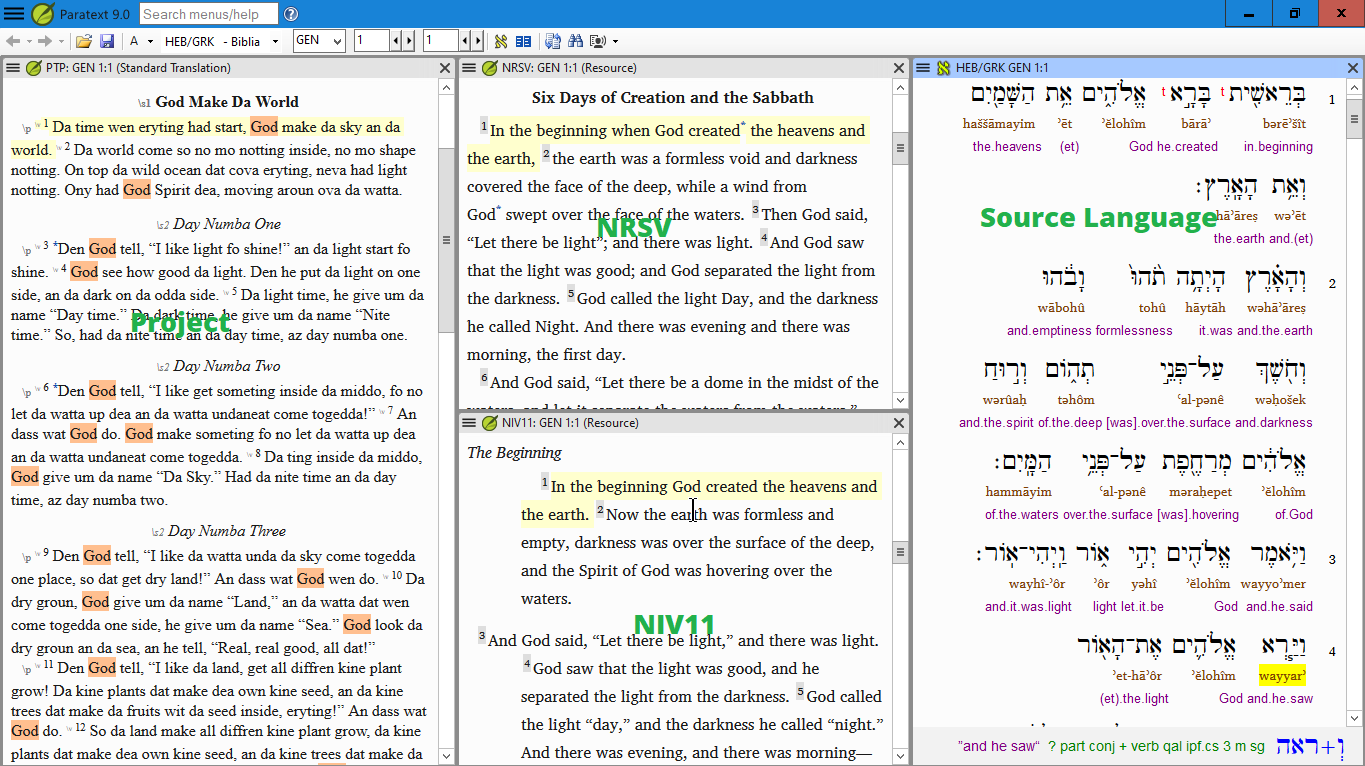Image resolution: width=1365 pixels, height=766 pixels.
Task: Click the gloss 'God he.created'
Action: (x=1173, y=146)
